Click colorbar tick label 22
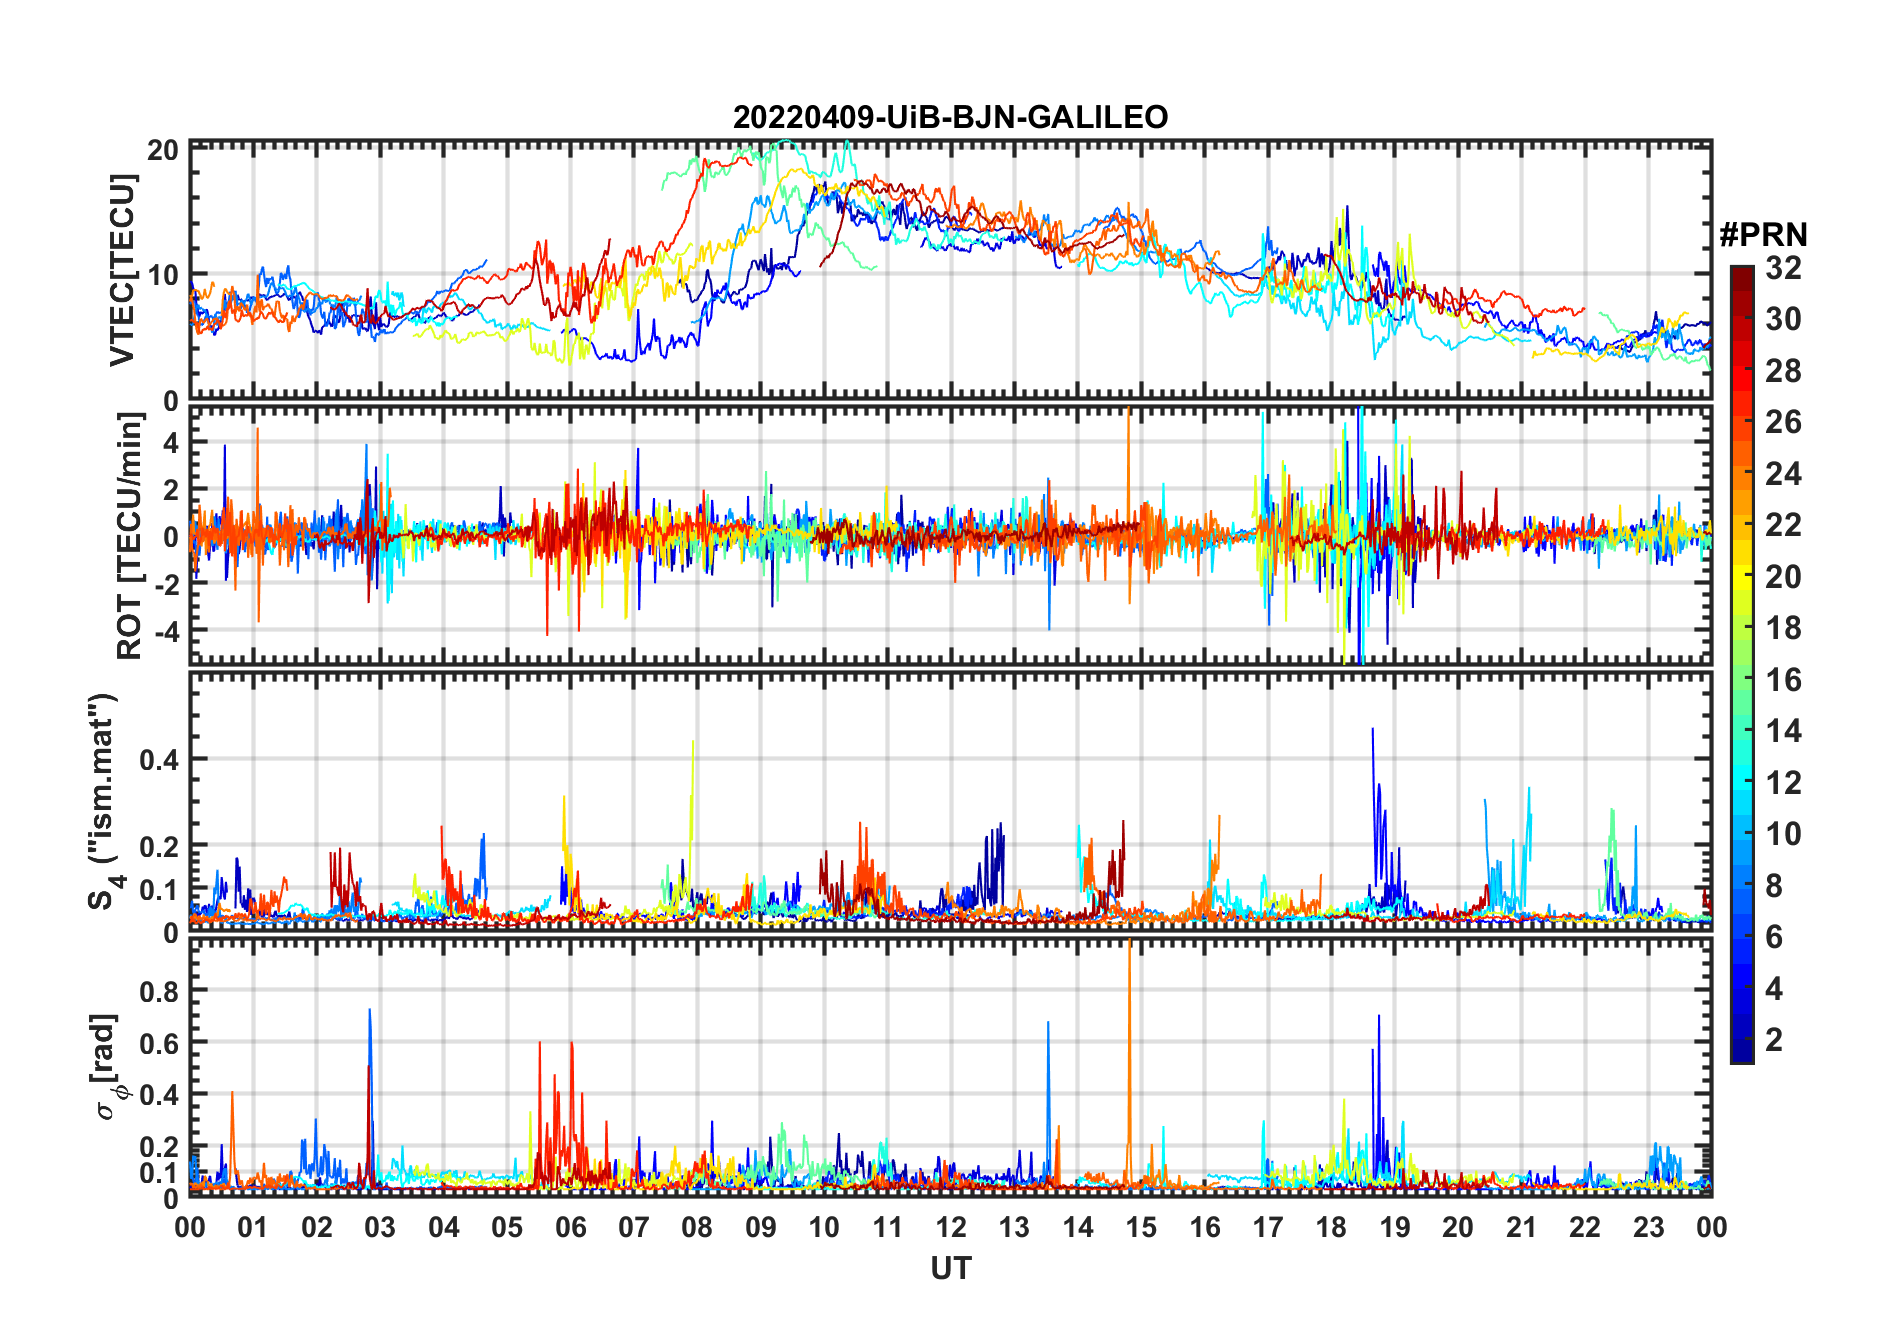 [1783, 525]
